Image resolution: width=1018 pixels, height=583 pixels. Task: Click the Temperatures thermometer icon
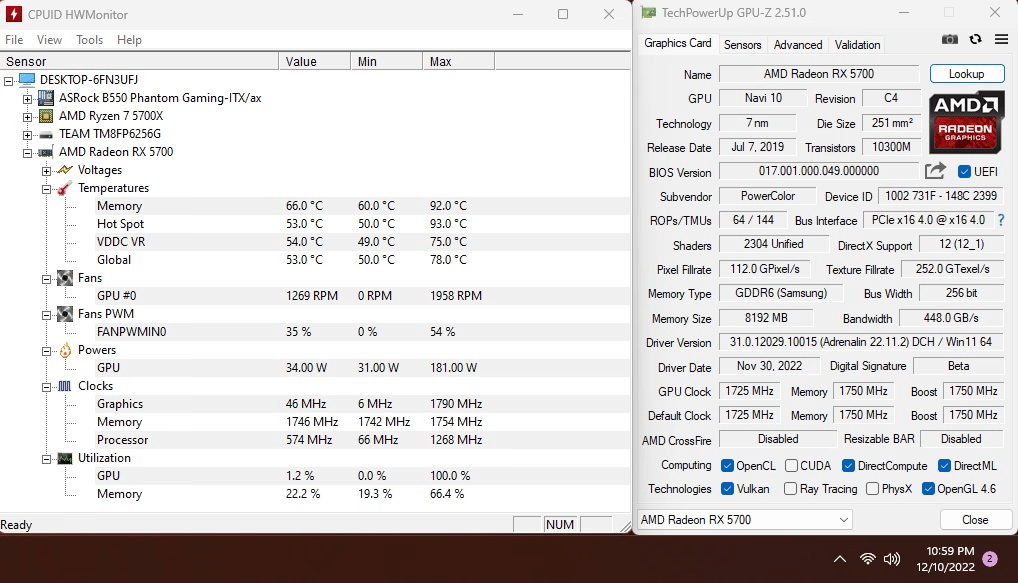pyautogui.click(x=65, y=188)
